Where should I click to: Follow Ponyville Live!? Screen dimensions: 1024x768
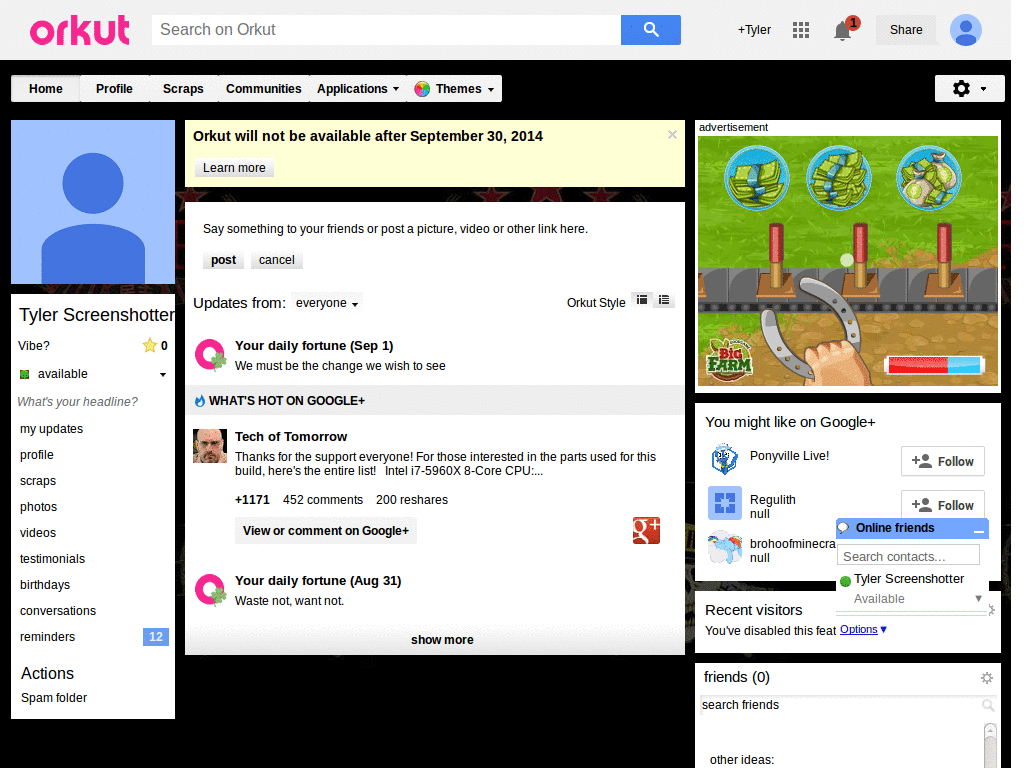coord(942,461)
